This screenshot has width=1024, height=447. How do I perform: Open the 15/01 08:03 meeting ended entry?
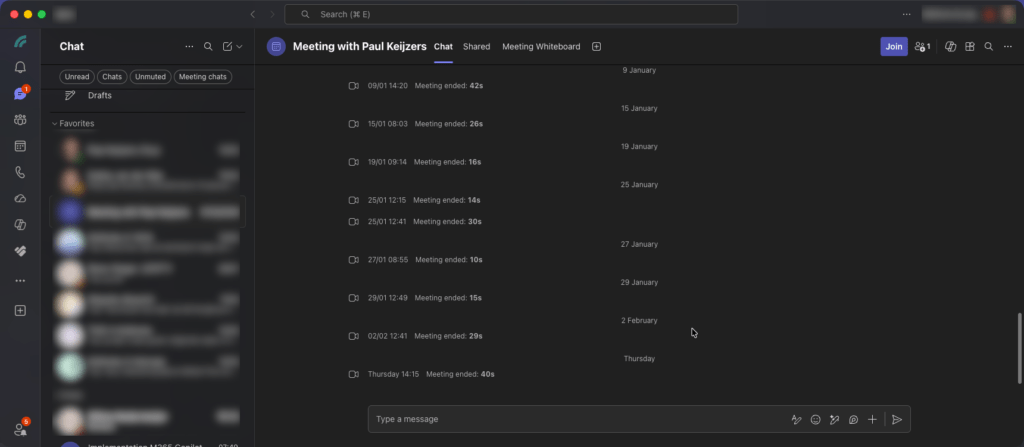pos(416,124)
